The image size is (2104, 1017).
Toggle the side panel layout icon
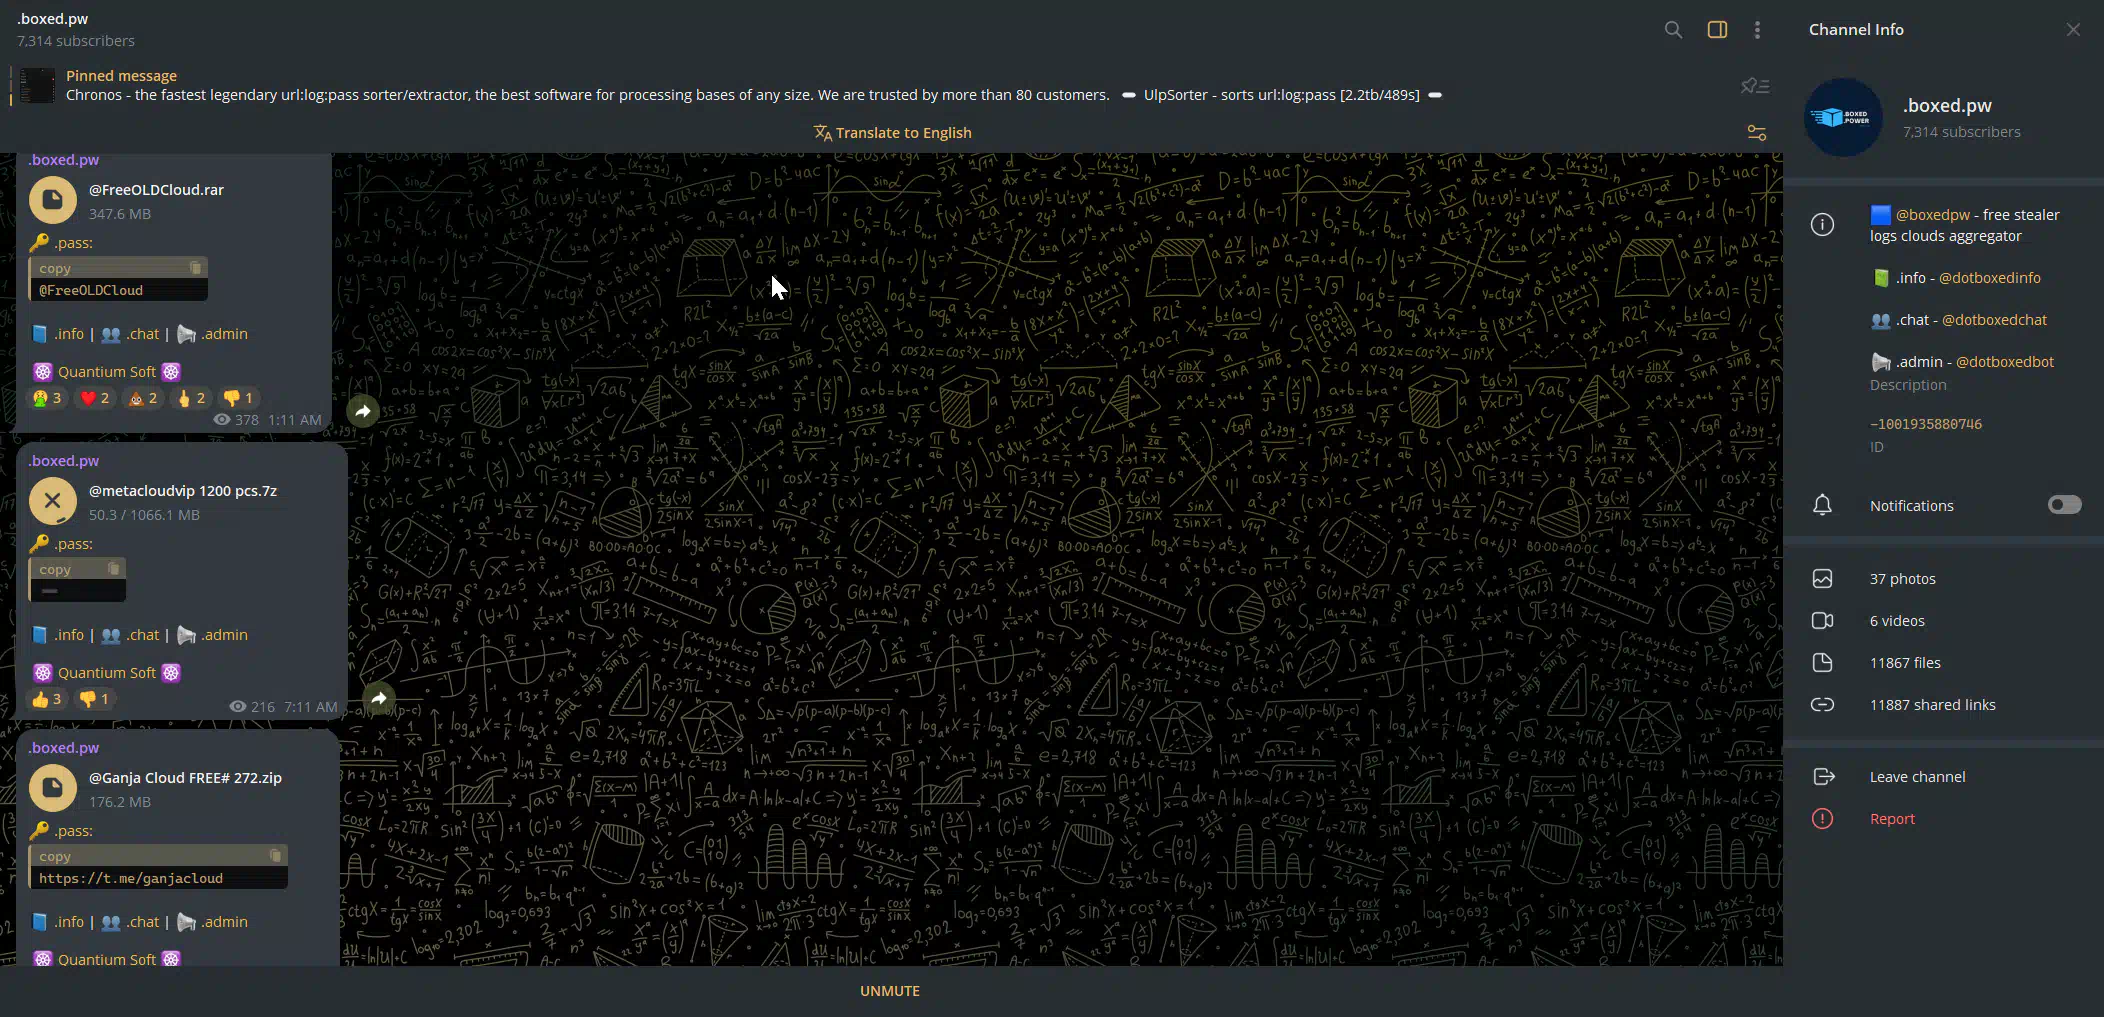tap(1717, 30)
